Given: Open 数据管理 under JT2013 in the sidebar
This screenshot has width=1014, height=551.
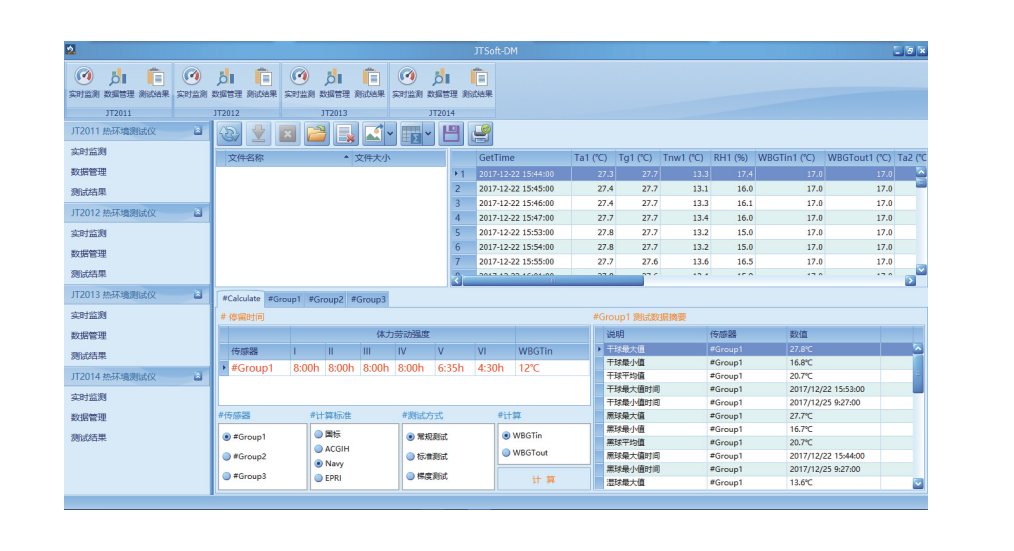Looking at the screenshot, I should pos(89,336).
